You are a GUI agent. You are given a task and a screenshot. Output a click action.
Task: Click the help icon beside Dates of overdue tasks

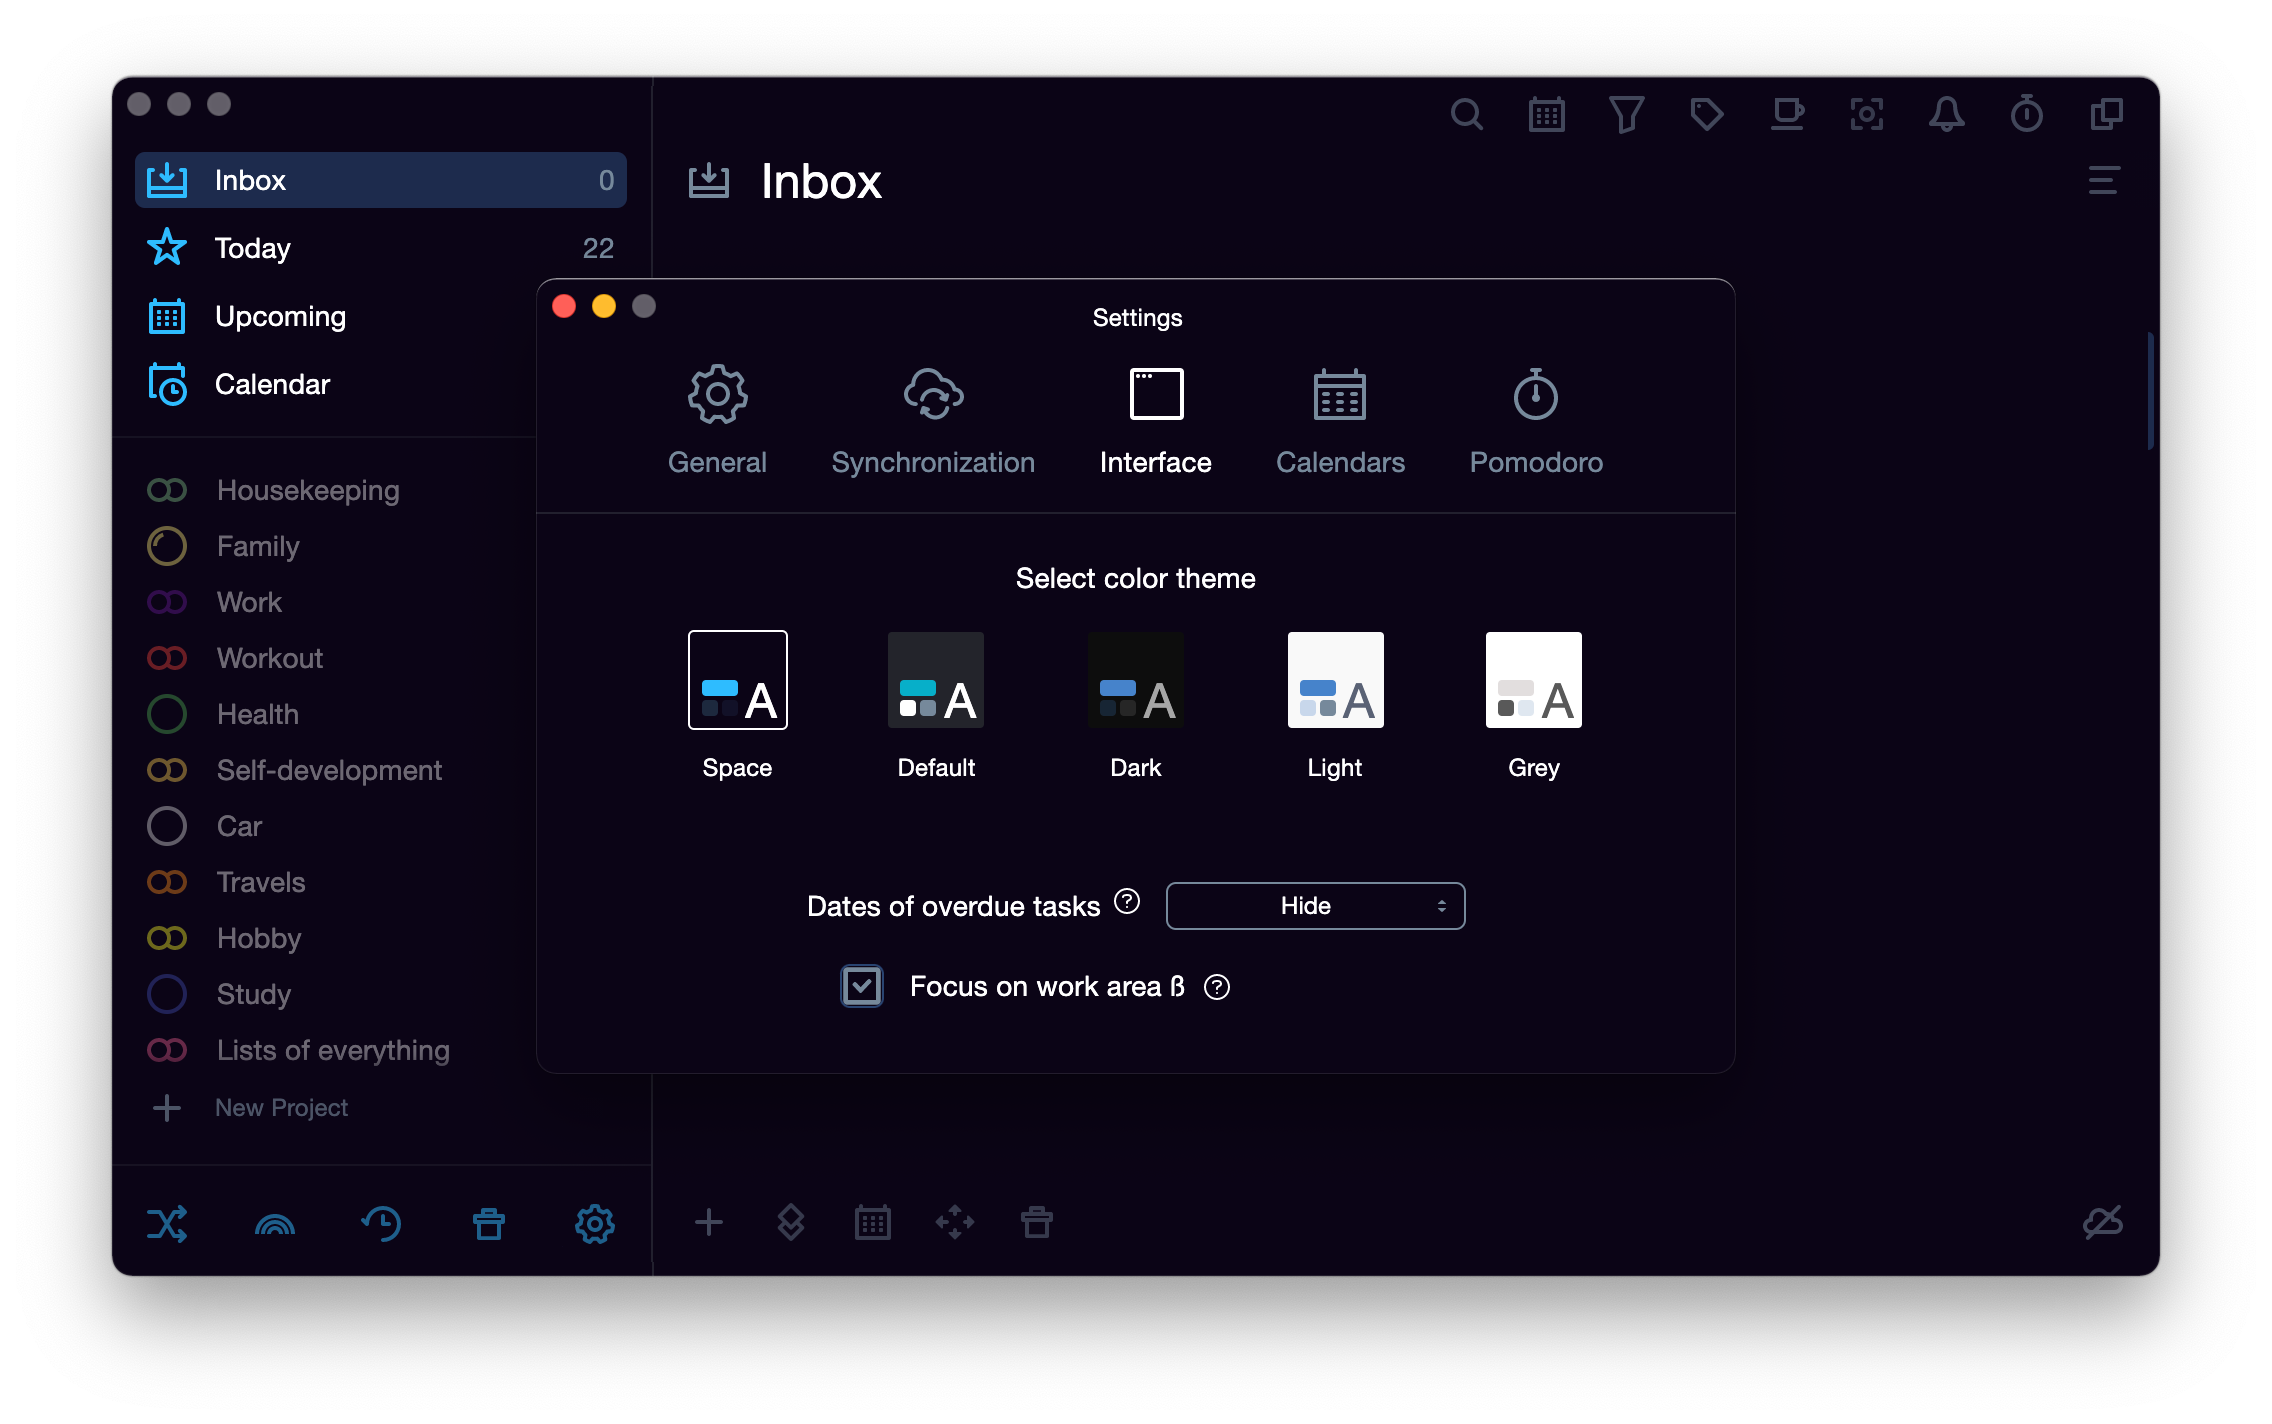[1127, 902]
